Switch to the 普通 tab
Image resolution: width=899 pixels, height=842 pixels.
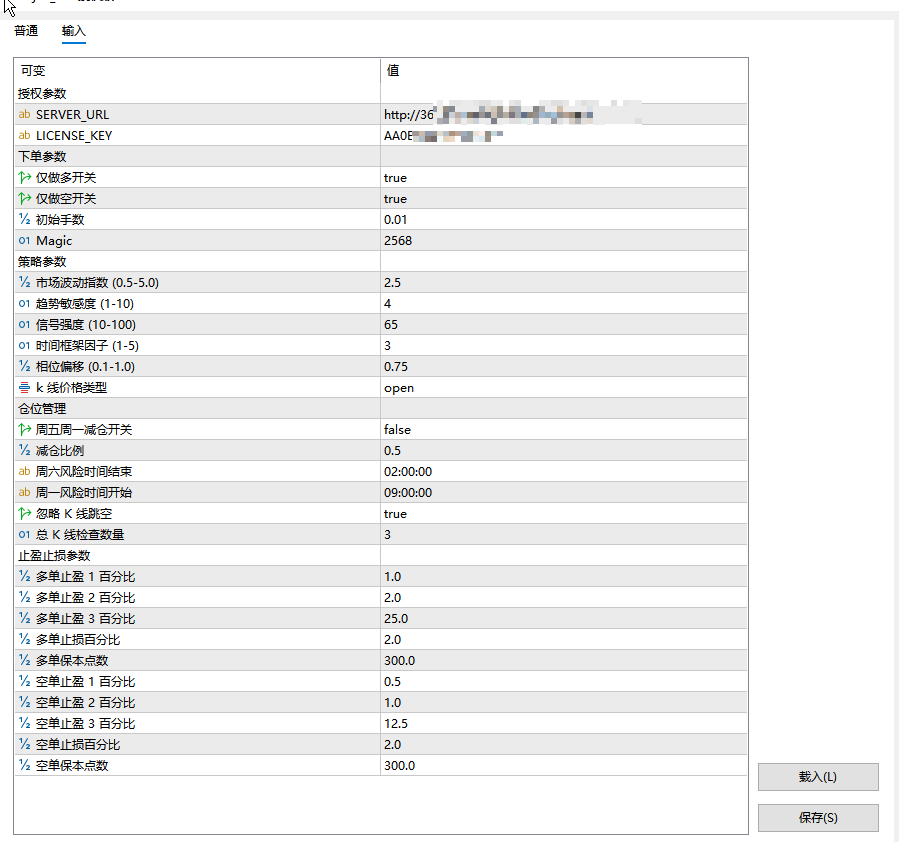click(26, 31)
